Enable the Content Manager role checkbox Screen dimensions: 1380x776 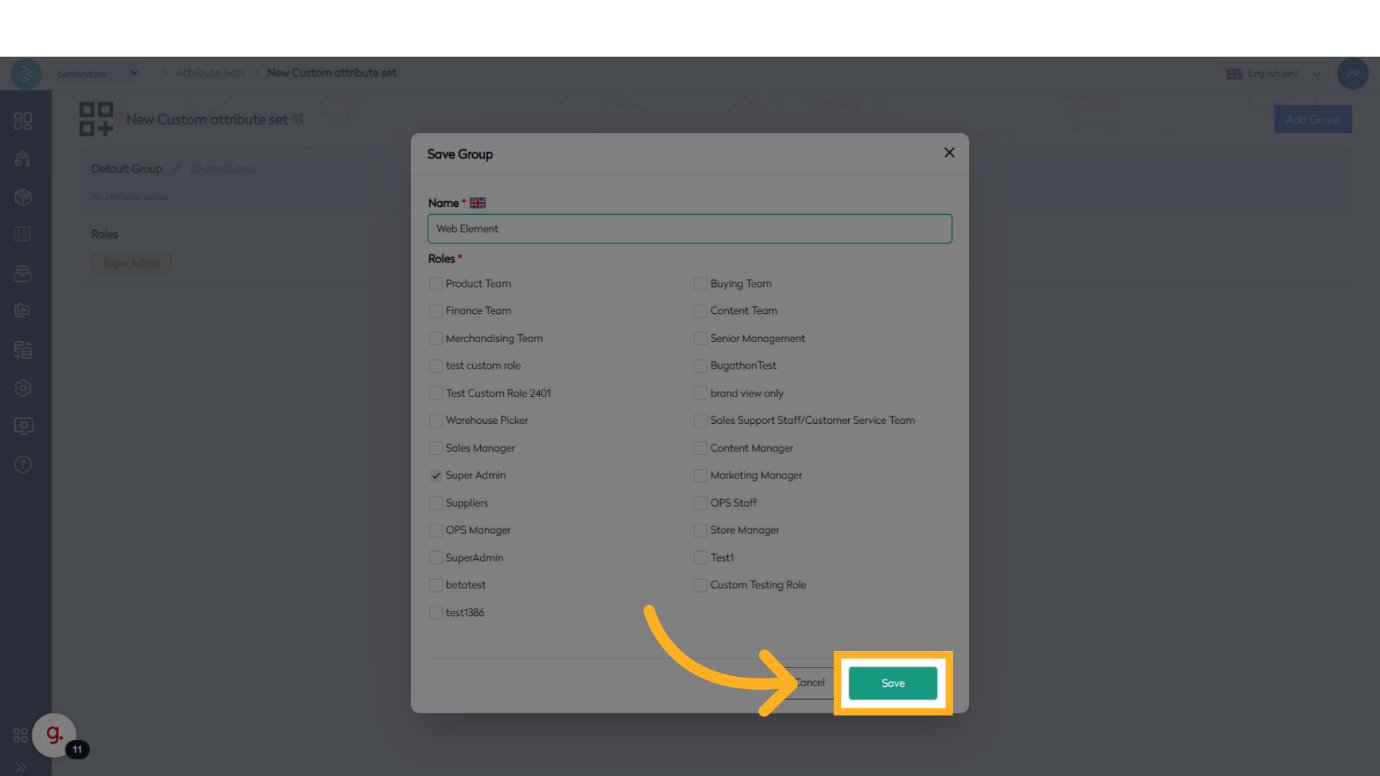pos(701,448)
